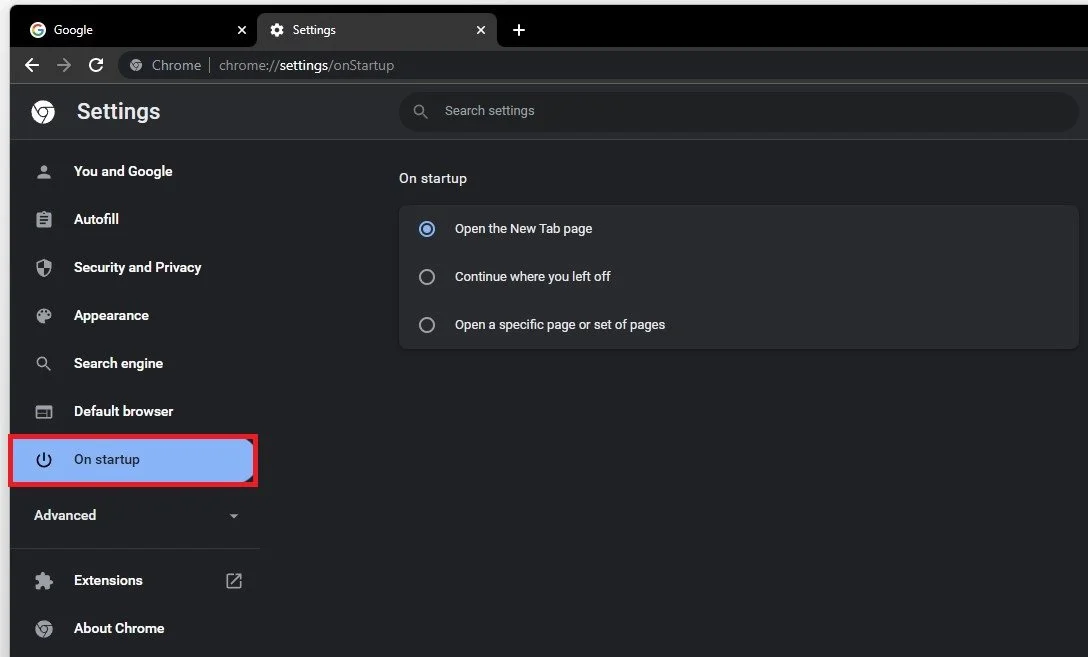Viewport: 1088px width, 657px height.
Task: Close the Google tab
Action: click(x=241, y=30)
